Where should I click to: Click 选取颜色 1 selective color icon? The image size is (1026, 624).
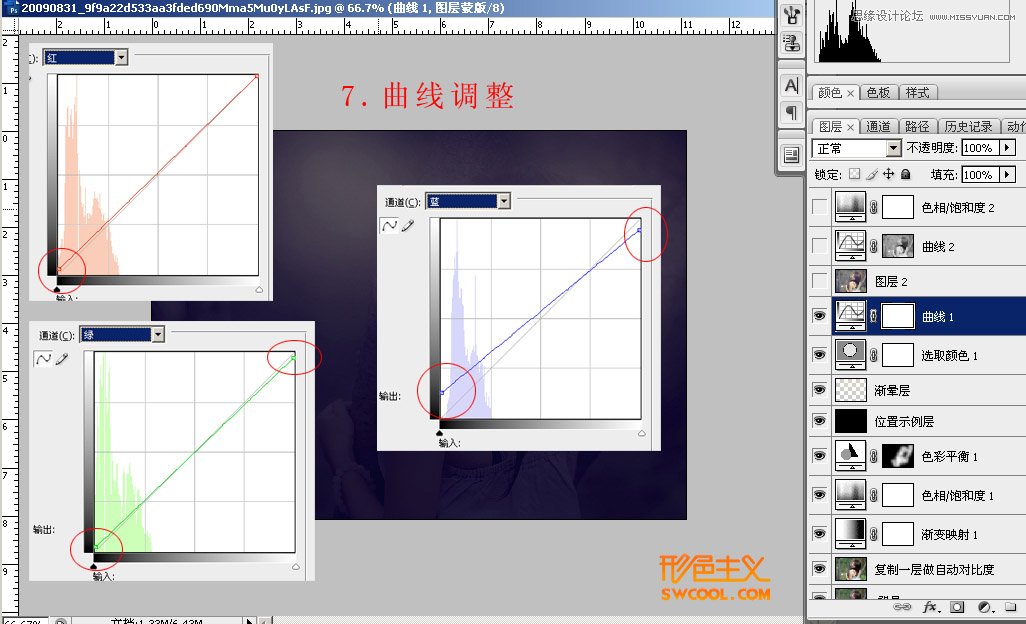pyautogui.click(x=851, y=355)
